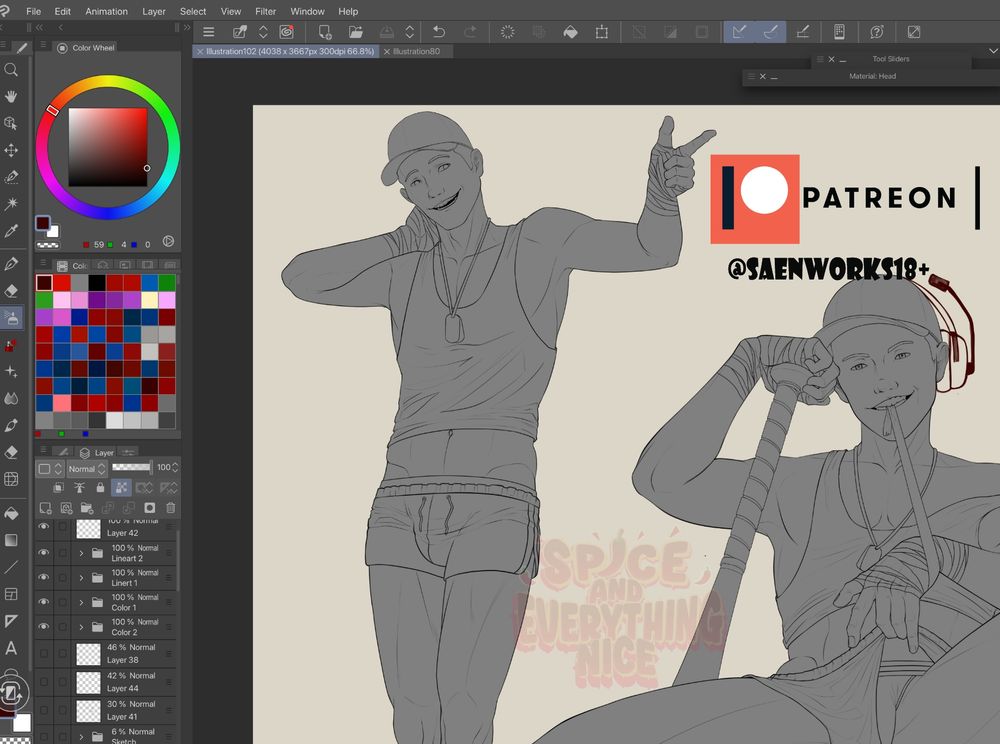Select the Zoom magnifier tool
The height and width of the screenshot is (744, 1000).
(x=11, y=70)
